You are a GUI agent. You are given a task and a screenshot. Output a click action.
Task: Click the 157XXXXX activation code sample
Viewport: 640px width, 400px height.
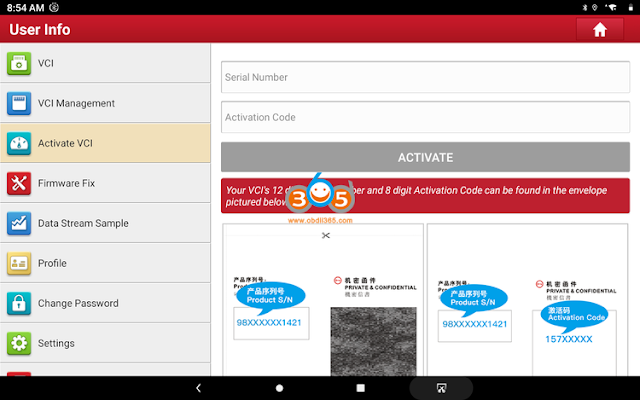569,339
